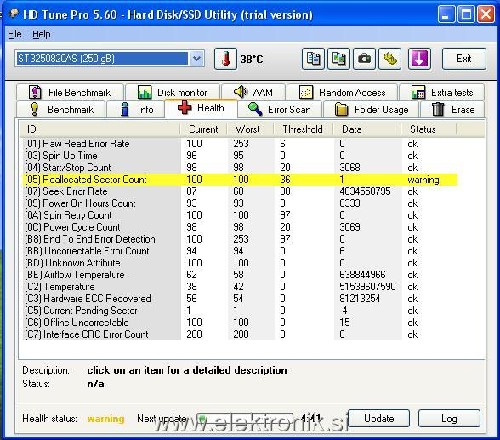
Task: Select Power Cycle Count row
Action: (x=241, y=227)
